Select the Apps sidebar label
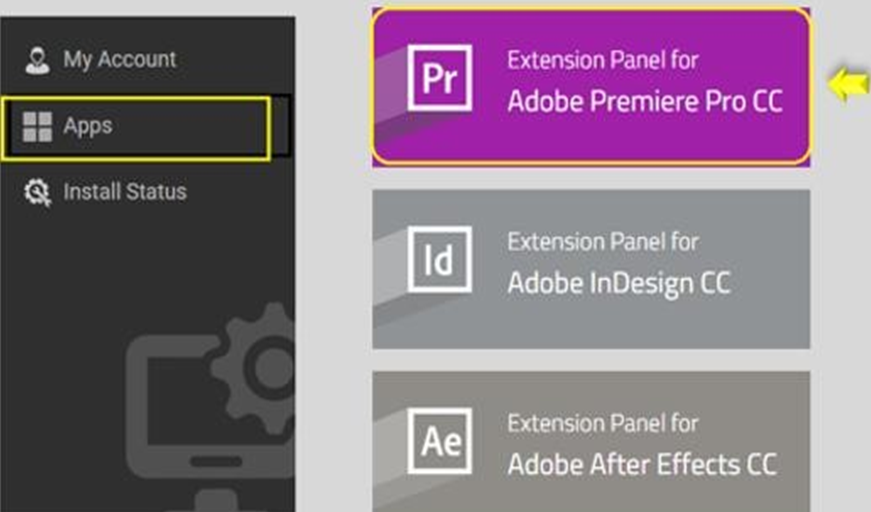The image size is (871, 512). (88, 127)
